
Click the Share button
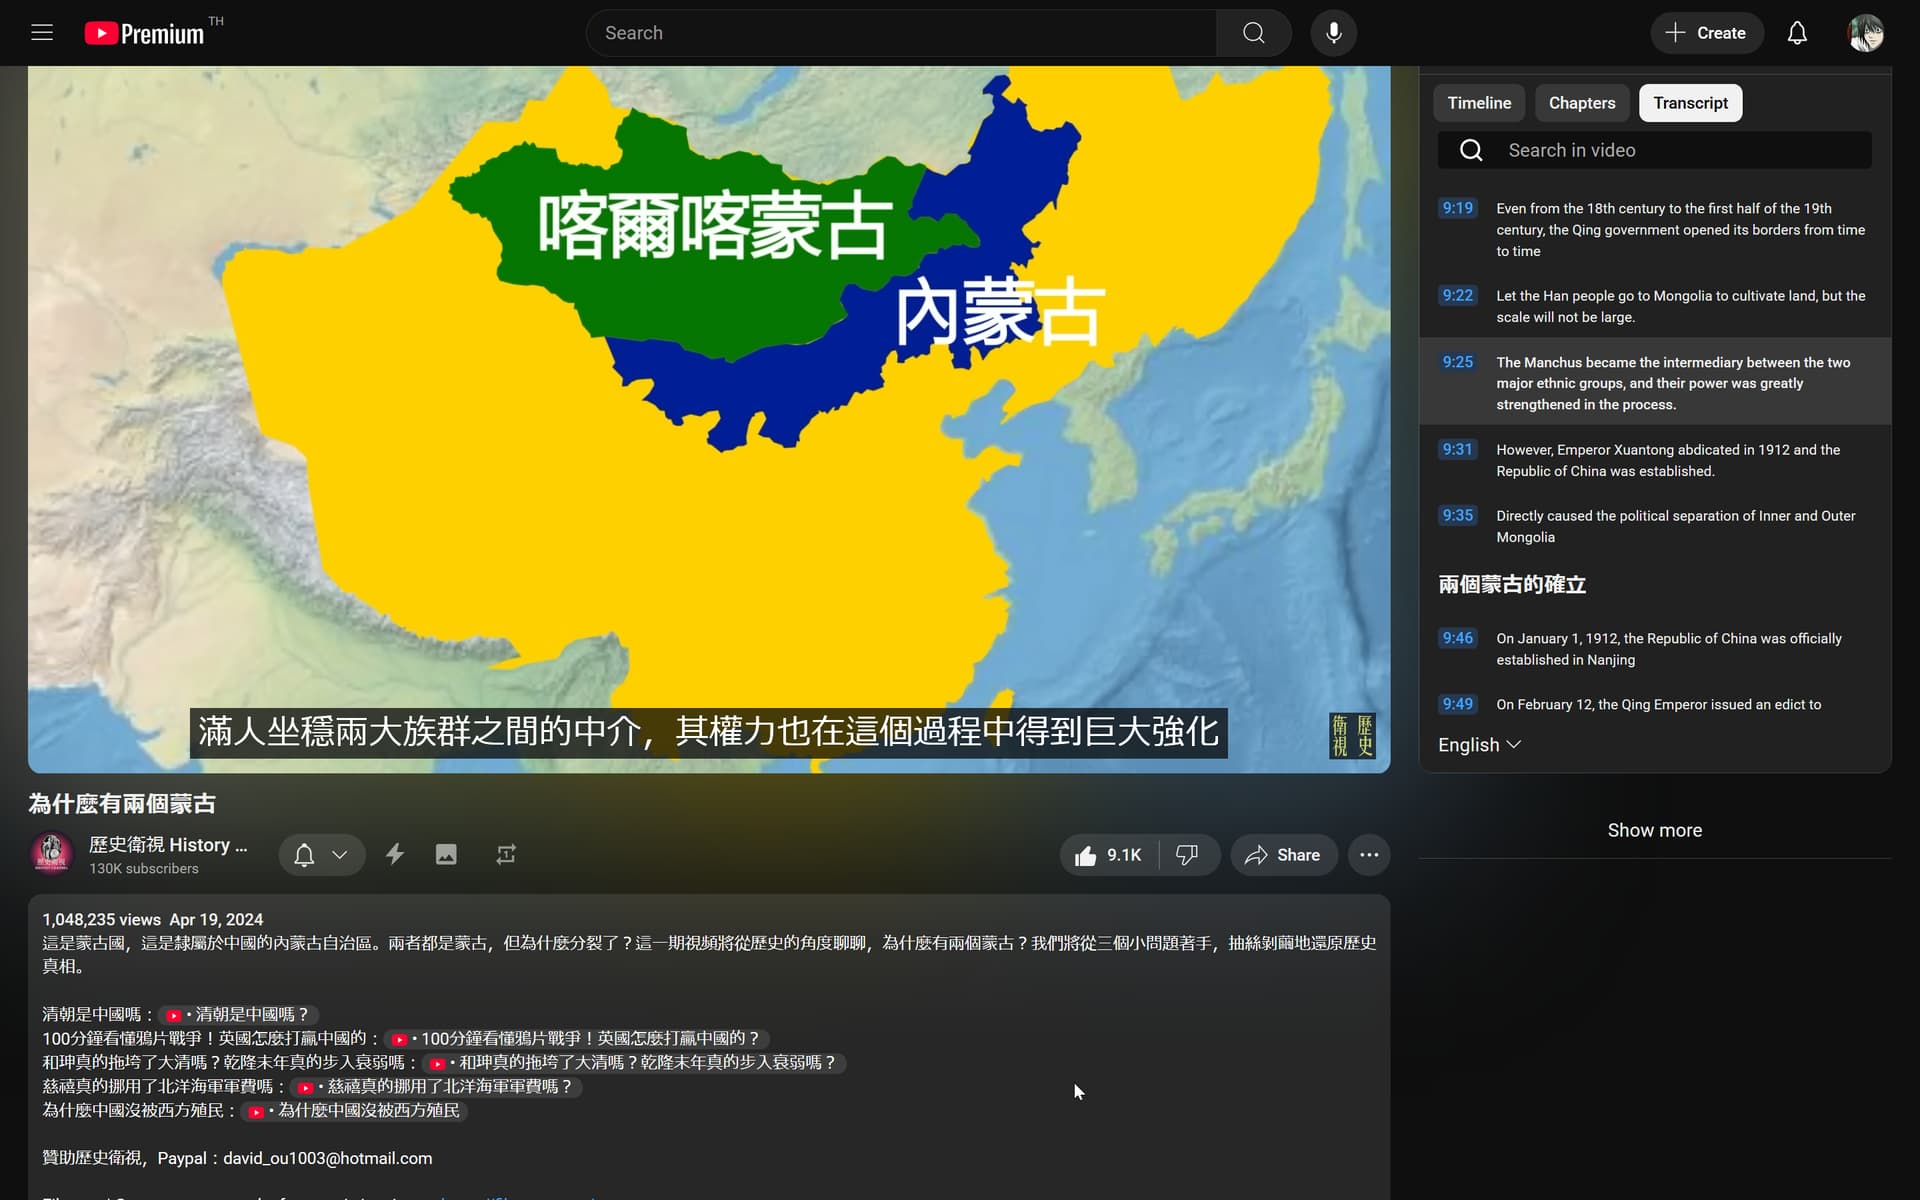pos(1283,855)
